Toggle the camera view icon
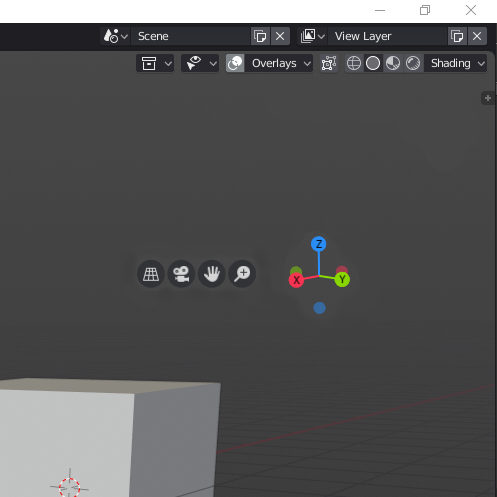 pos(181,274)
